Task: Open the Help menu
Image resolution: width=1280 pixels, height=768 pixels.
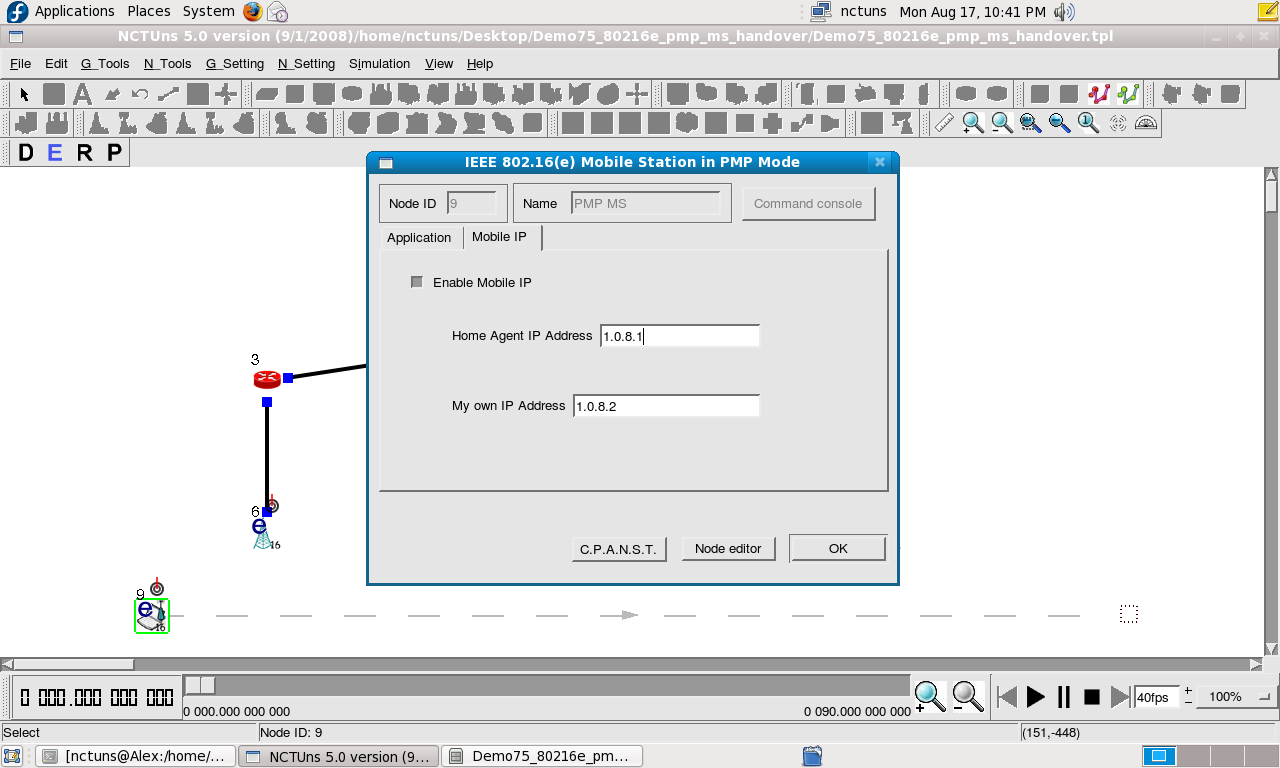Action: pos(480,63)
